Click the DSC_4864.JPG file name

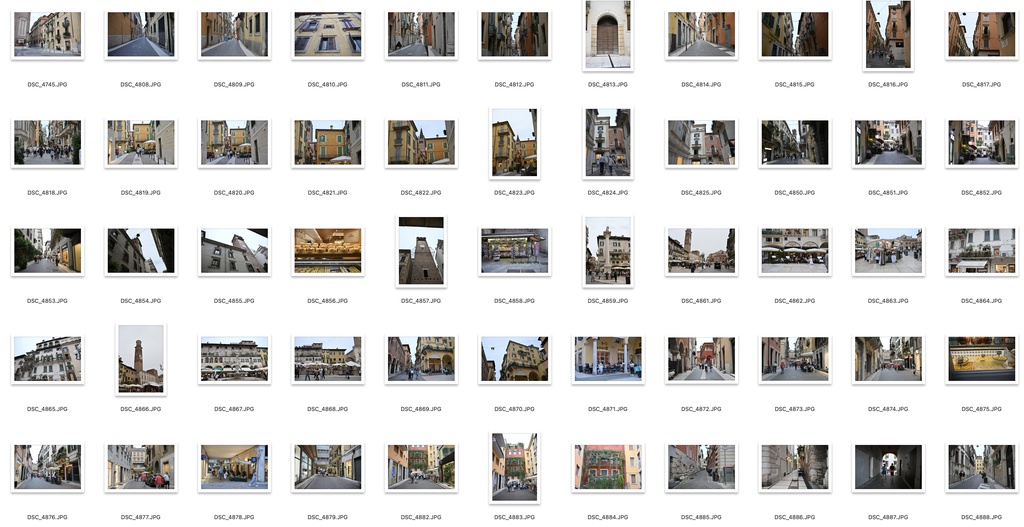pos(981,301)
